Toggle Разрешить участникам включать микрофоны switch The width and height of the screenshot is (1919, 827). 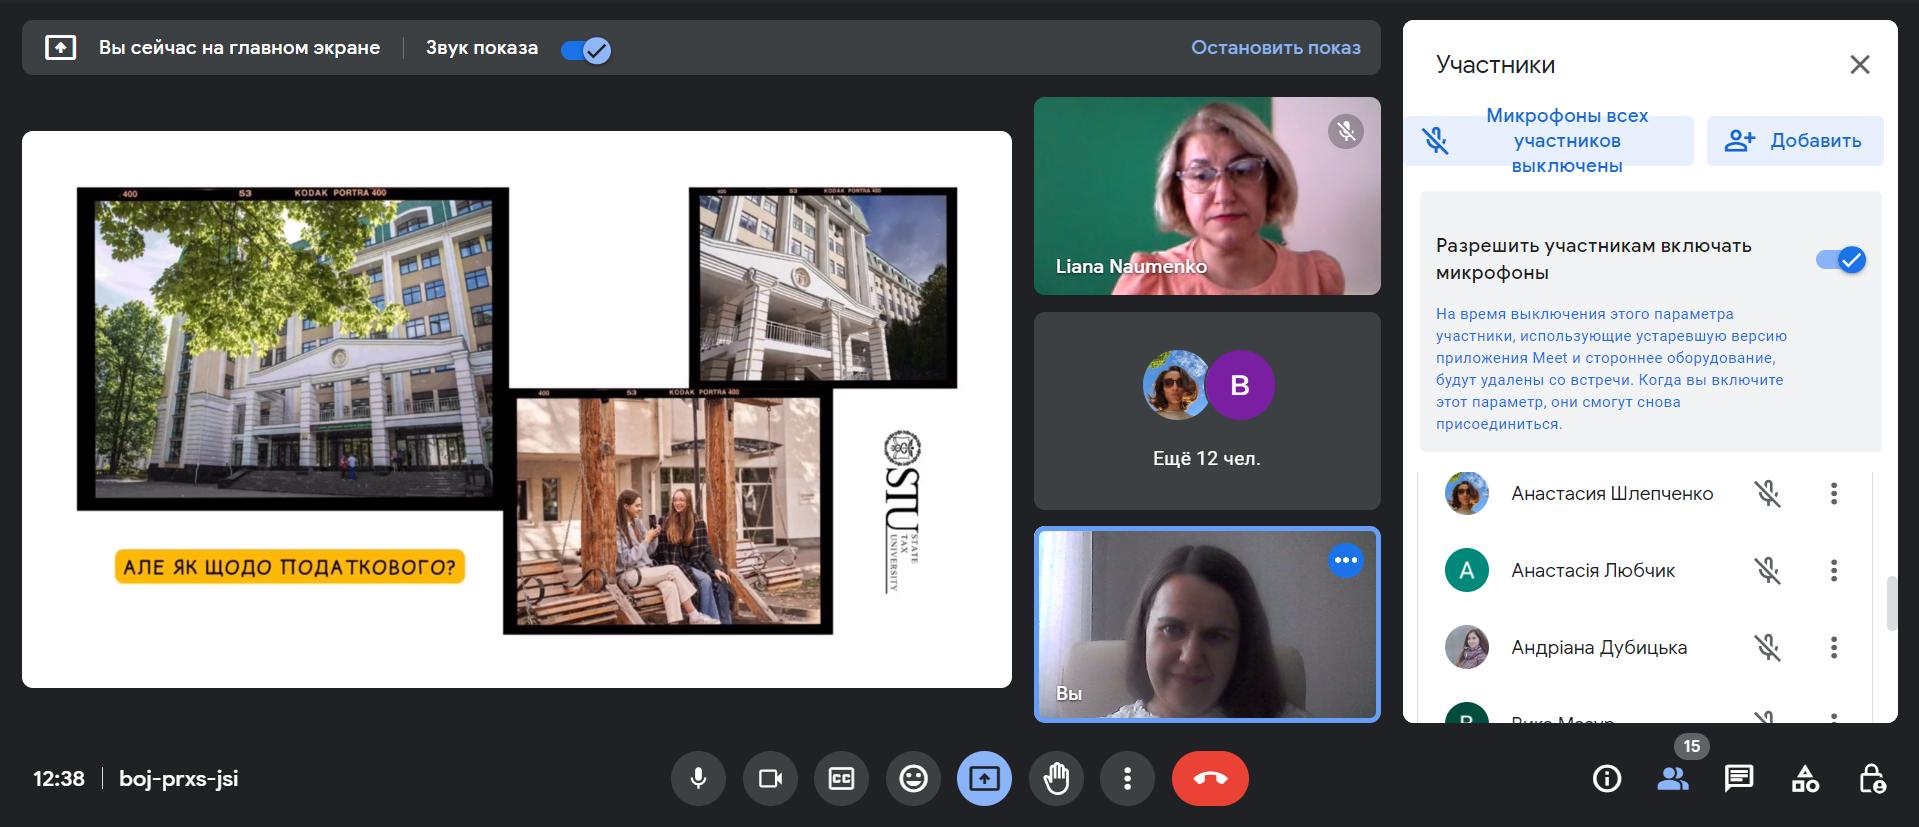[1841, 260]
